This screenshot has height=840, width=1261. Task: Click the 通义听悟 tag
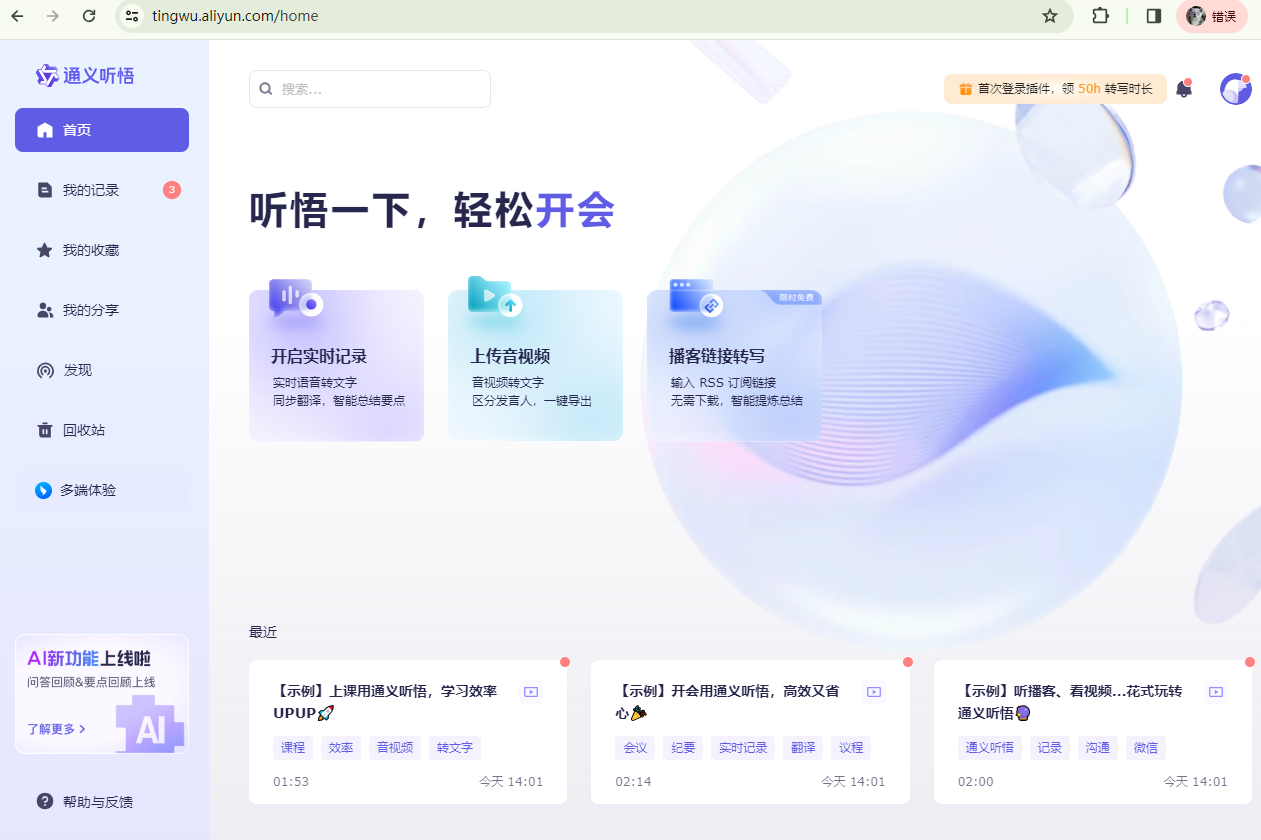point(990,747)
